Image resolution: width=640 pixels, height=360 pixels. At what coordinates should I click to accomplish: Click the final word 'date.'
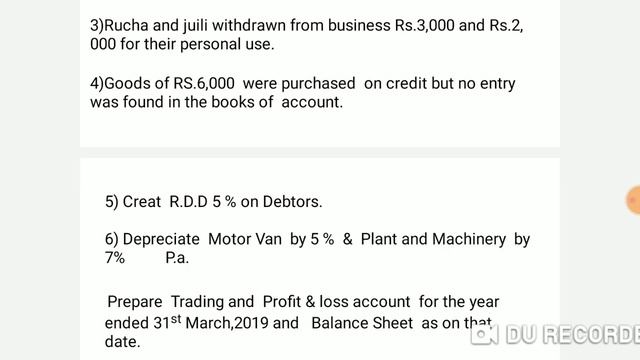tap(122, 342)
